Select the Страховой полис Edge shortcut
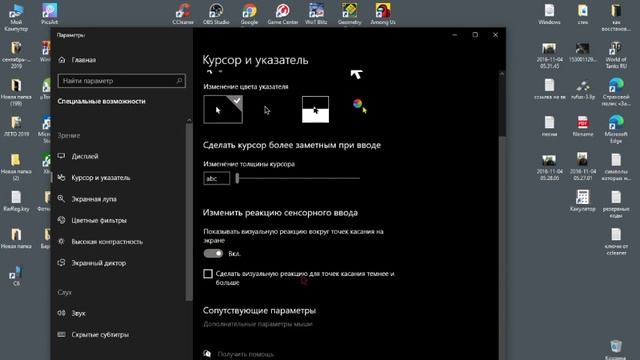Screen dimensions: 640x360 click(616, 92)
